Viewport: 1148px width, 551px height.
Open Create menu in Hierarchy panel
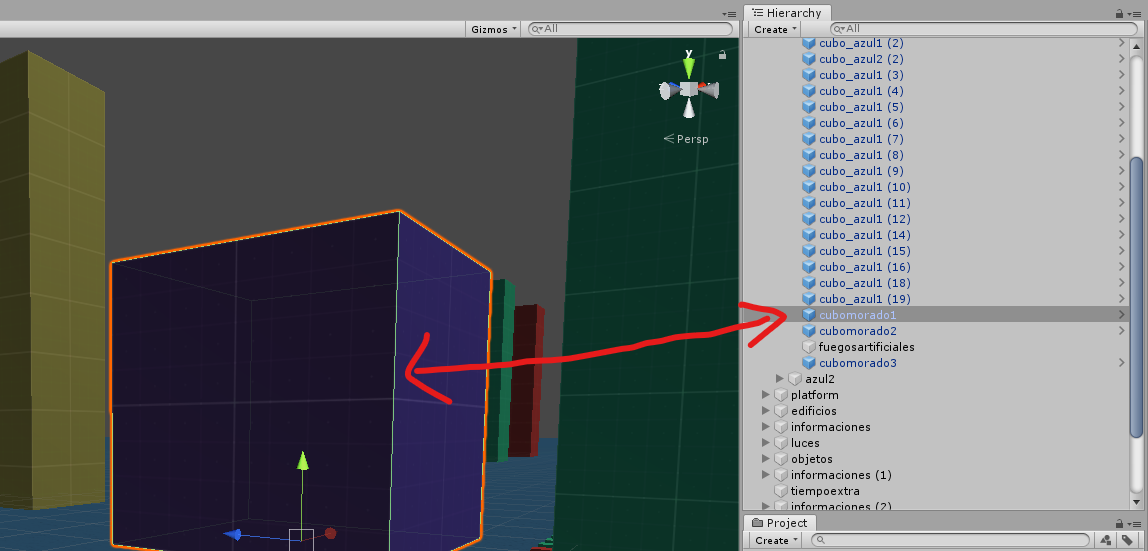click(775, 29)
